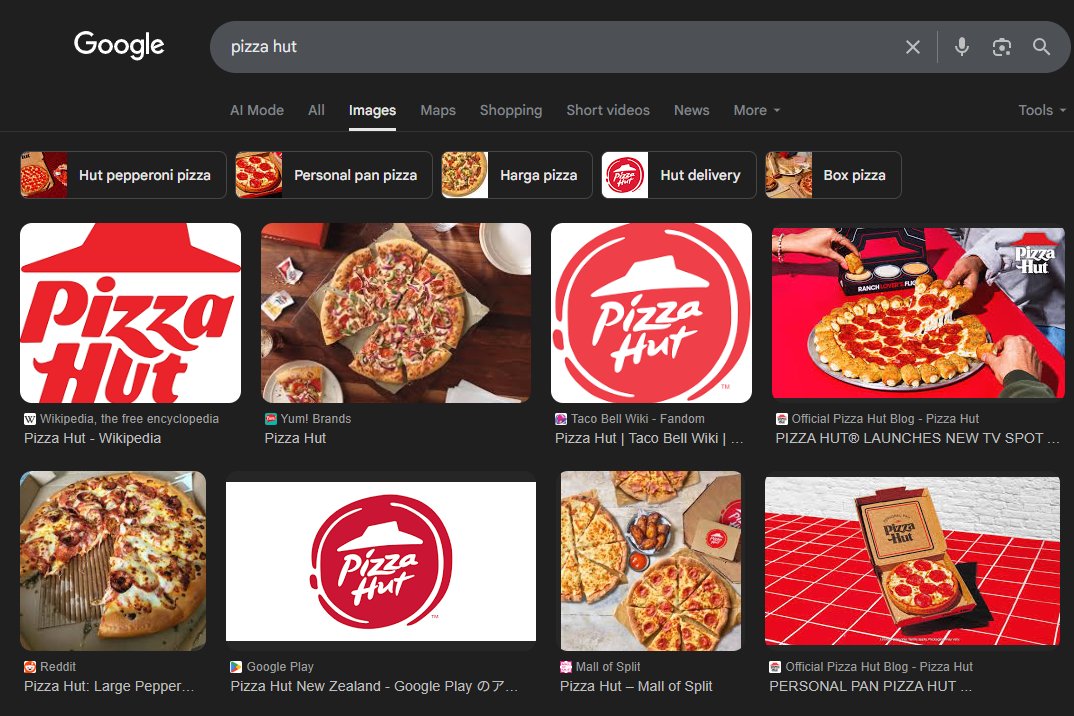Open the Short videos tab
Viewport: 1074px width, 716px height.
coord(608,110)
